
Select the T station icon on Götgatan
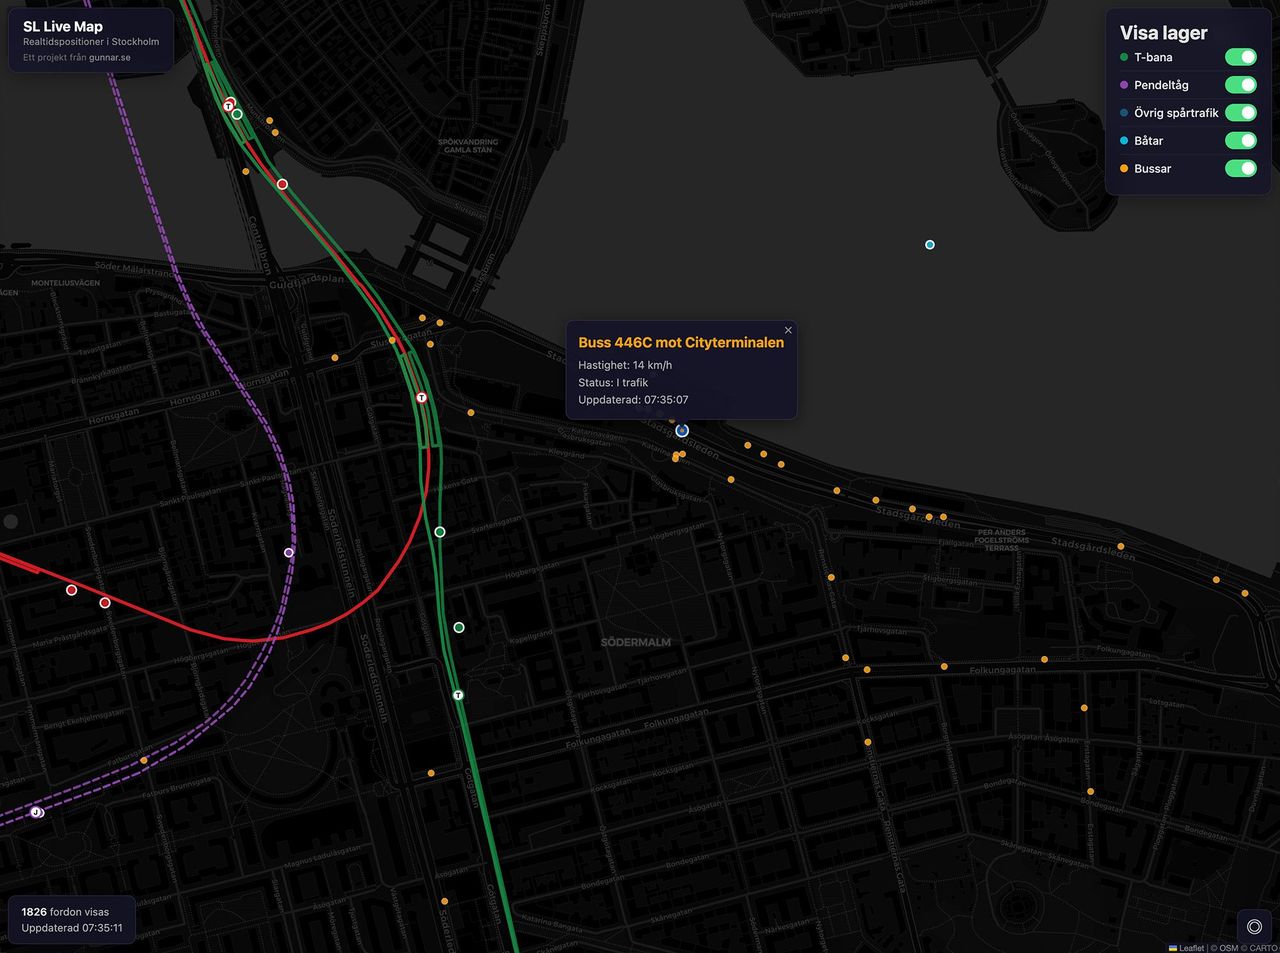tap(458, 695)
